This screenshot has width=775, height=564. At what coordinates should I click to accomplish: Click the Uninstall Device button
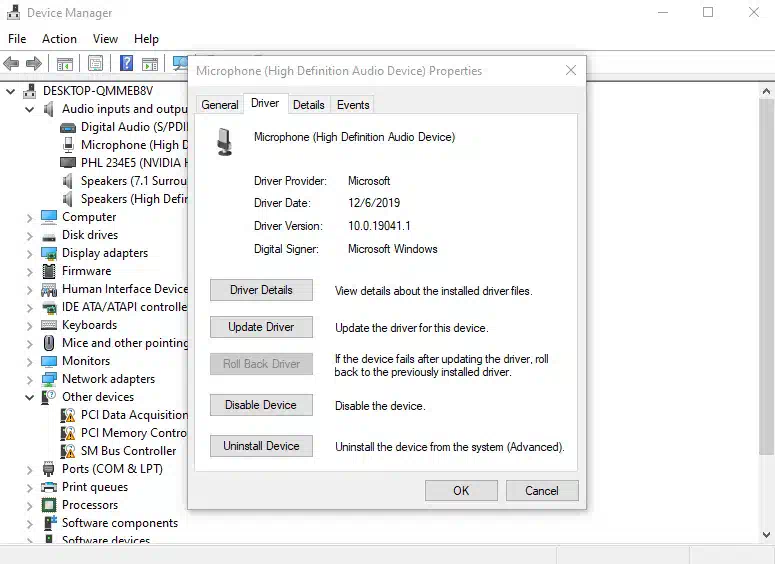click(261, 446)
